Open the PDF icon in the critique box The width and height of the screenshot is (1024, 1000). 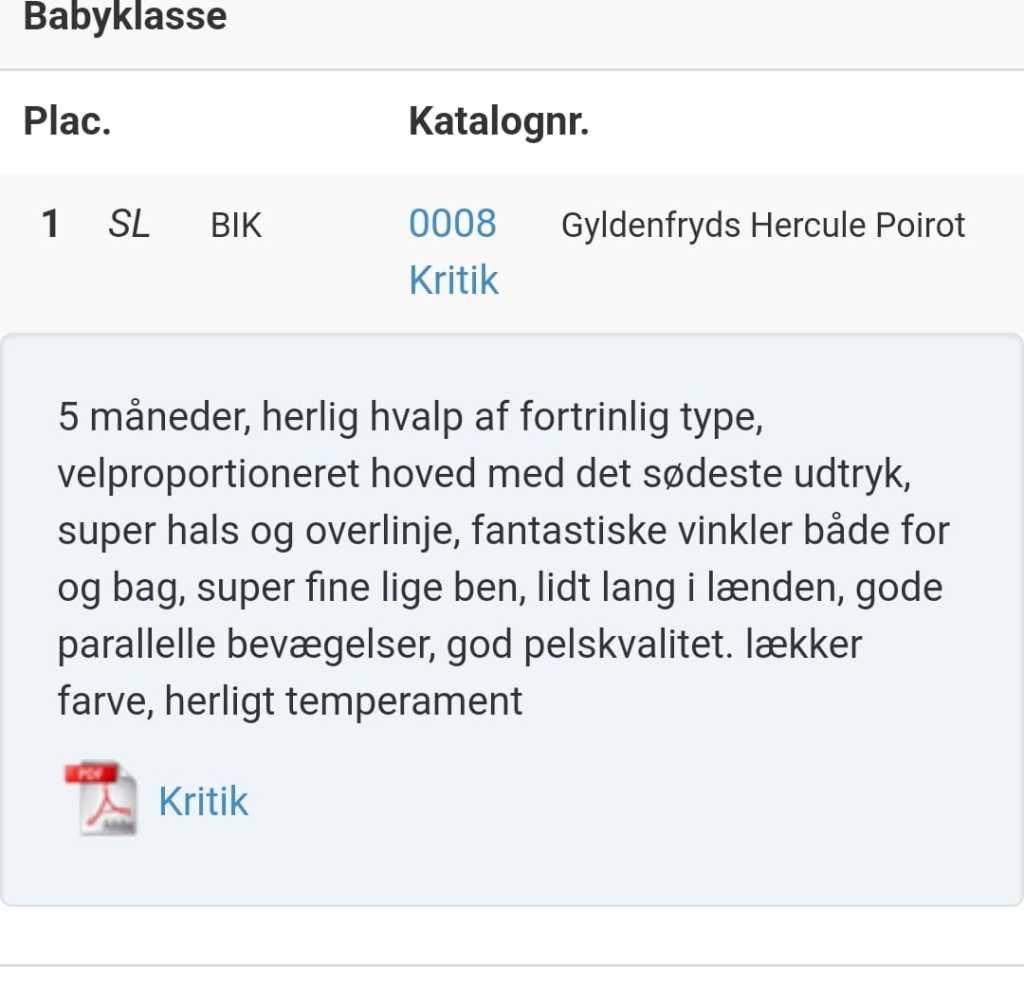coord(100,798)
